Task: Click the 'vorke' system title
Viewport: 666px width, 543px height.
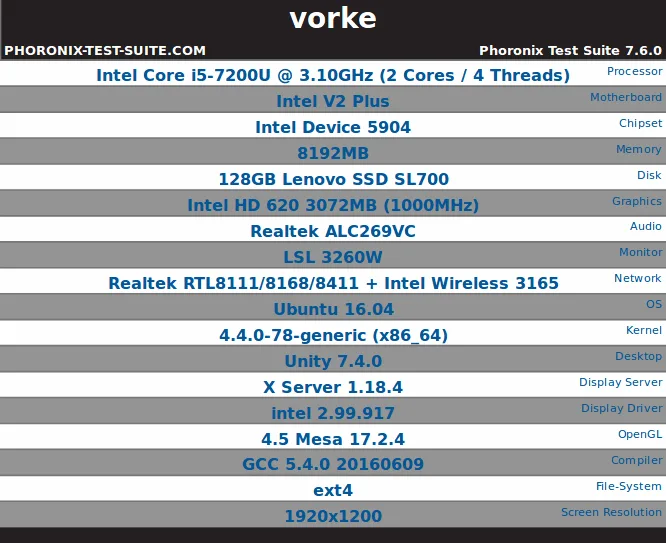Action: coord(333,18)
